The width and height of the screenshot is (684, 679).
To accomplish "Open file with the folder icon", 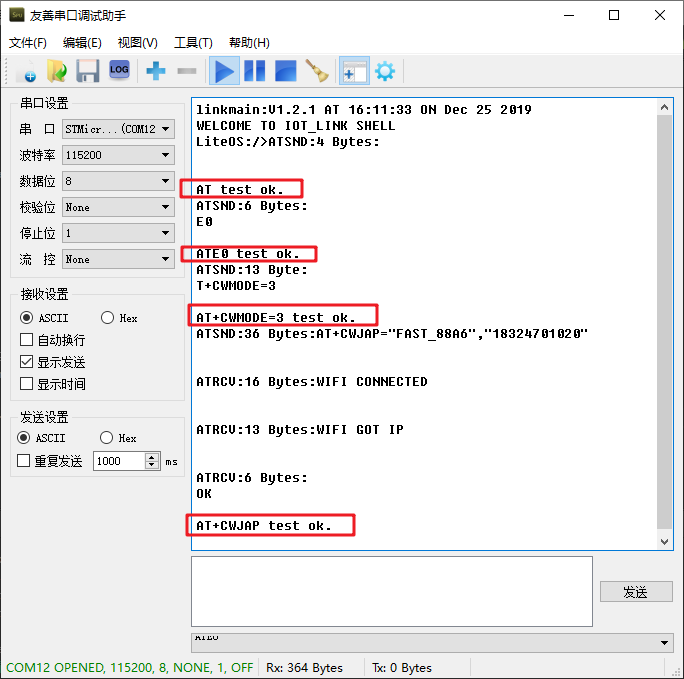I will (x=56, y=71).
